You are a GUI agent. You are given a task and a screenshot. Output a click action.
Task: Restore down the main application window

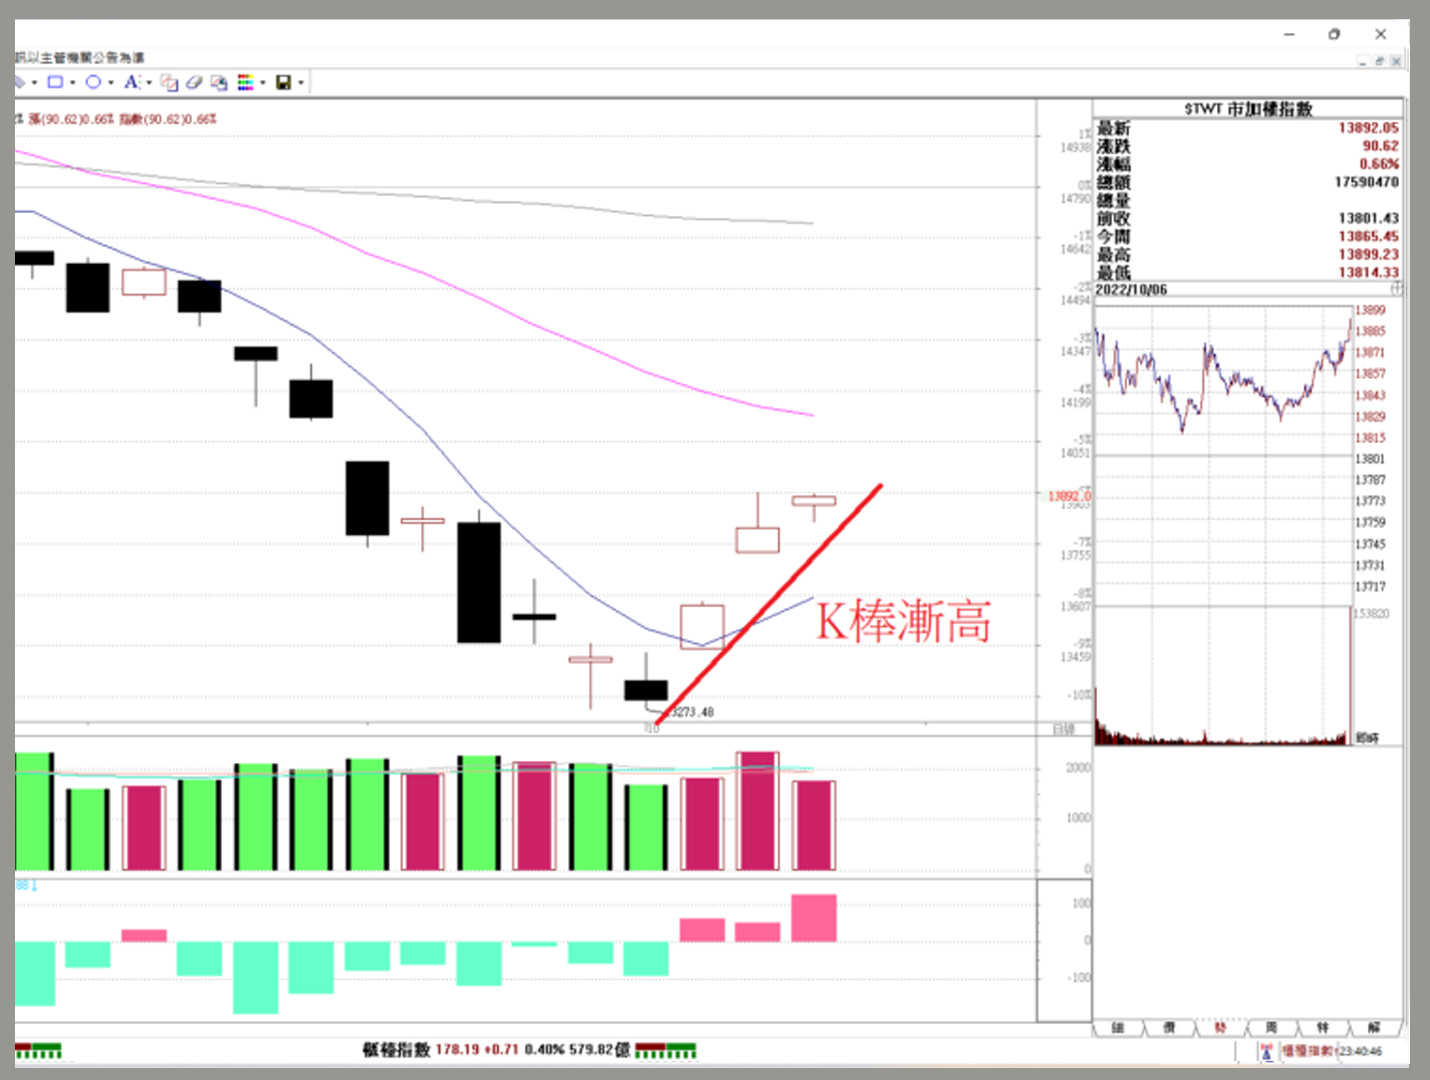coord(1334,34)
